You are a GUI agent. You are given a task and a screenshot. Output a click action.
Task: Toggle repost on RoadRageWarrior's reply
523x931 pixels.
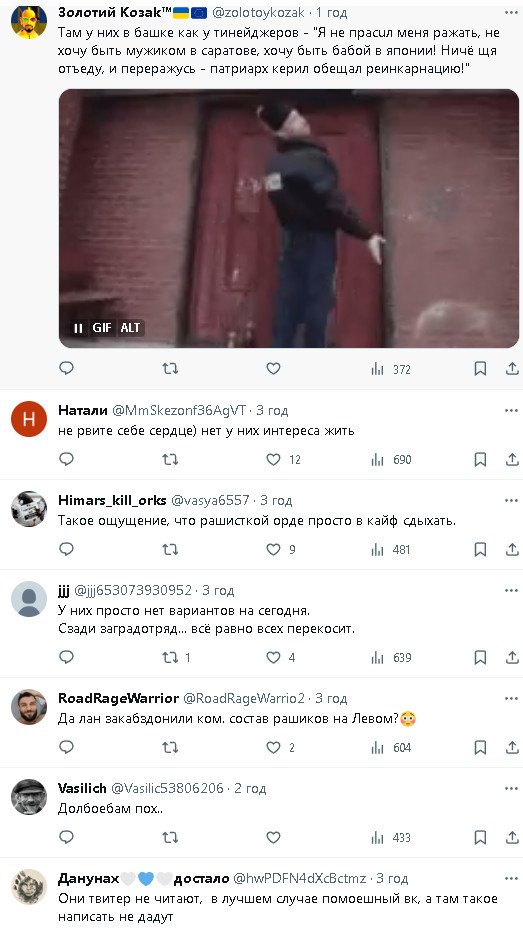coord(170,747)
